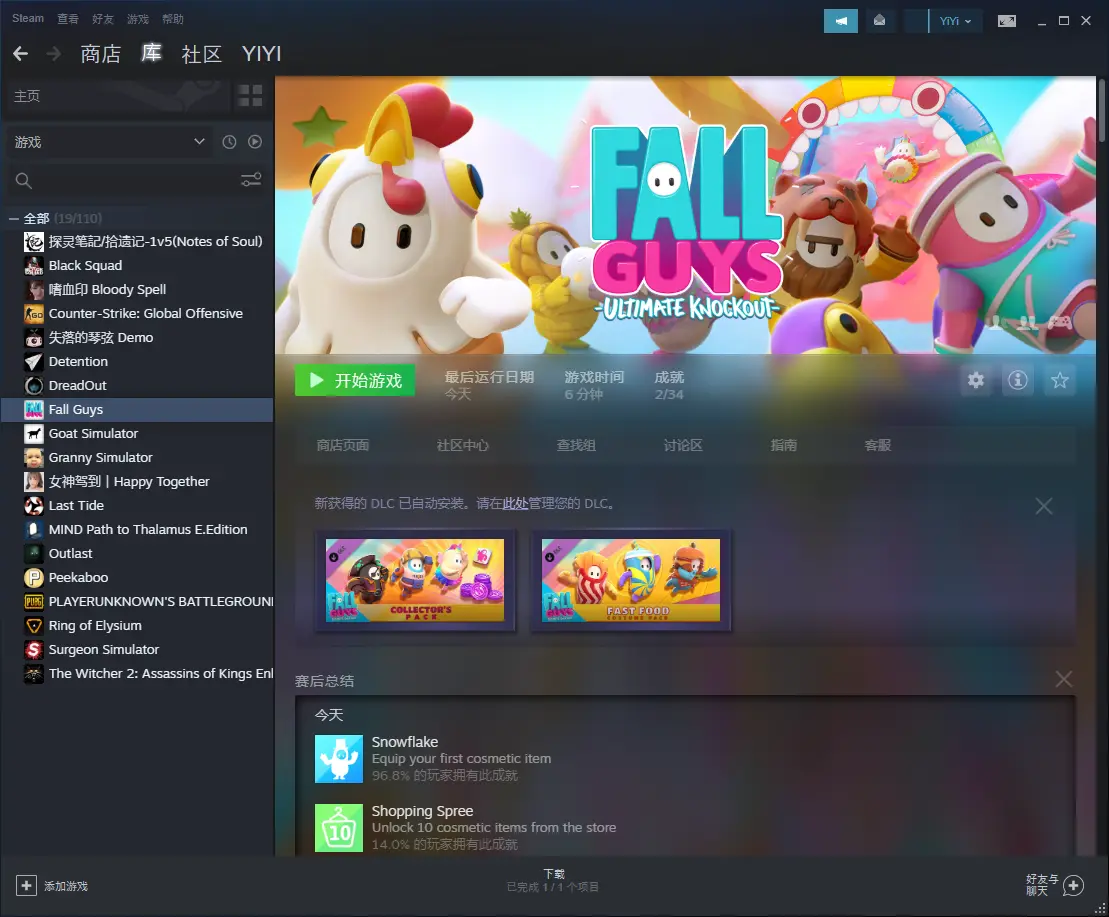Open the YiYi account dropdown
Image resolution: width=1109 pixels, height=917 pixels.
956,21
